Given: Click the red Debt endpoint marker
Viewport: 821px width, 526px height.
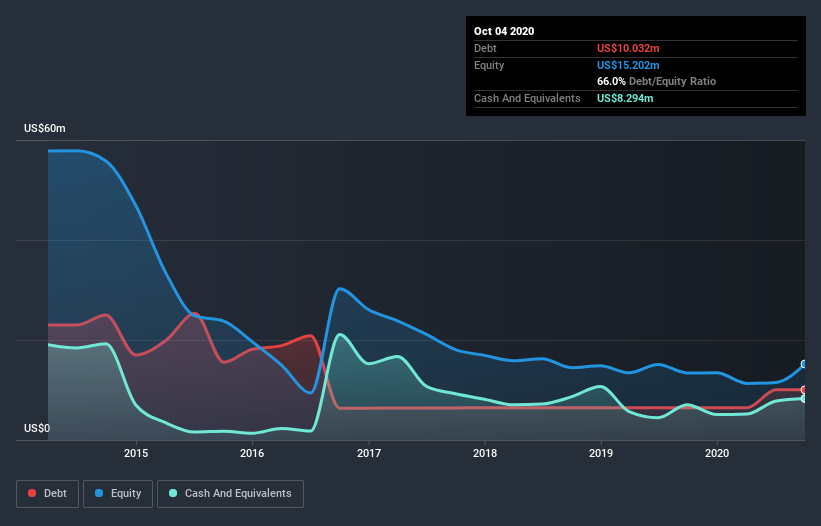Looking at the screenshot, I should [x=804, y=390].
